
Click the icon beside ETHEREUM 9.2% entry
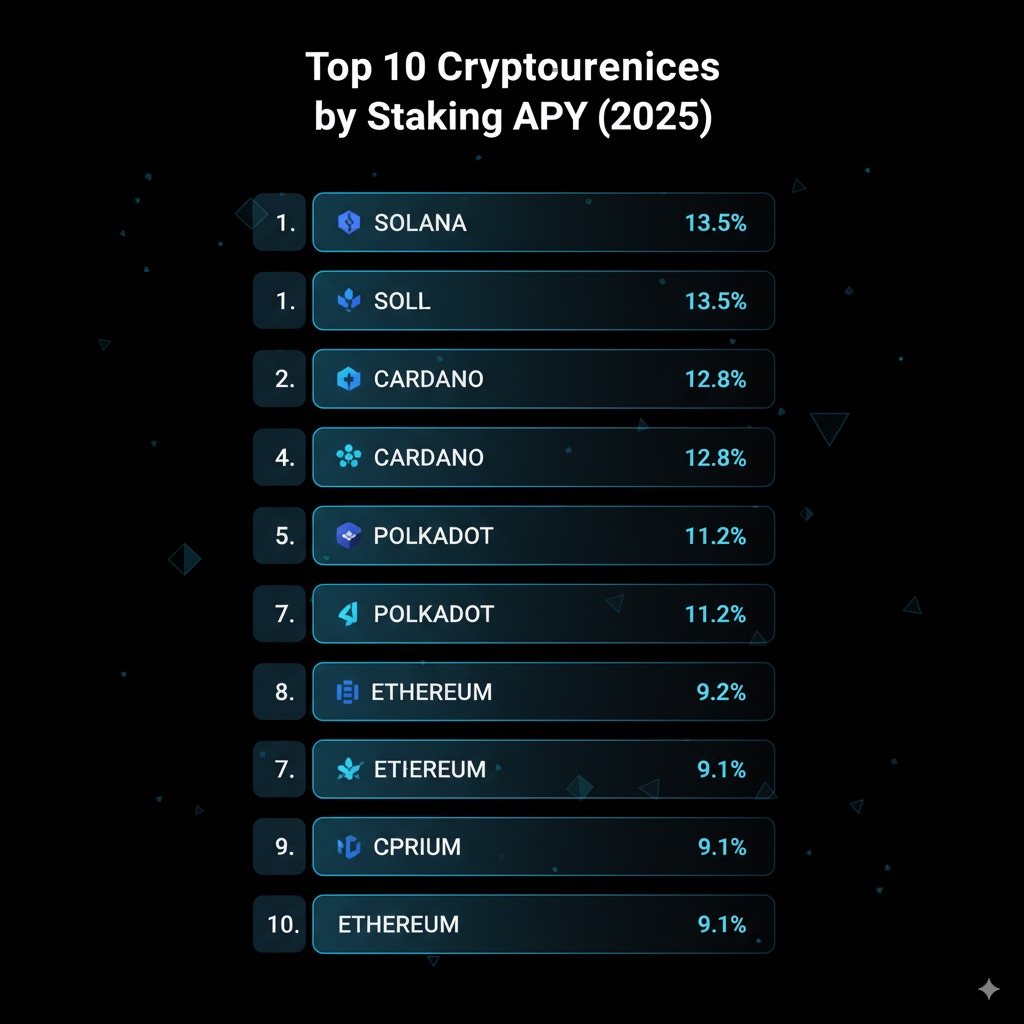(x=347, y=692)
